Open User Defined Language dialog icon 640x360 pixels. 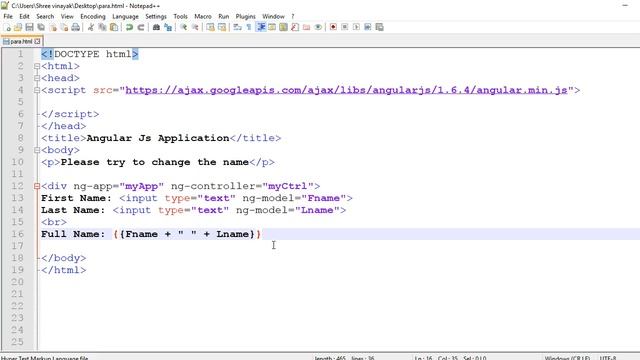(272, 27)
